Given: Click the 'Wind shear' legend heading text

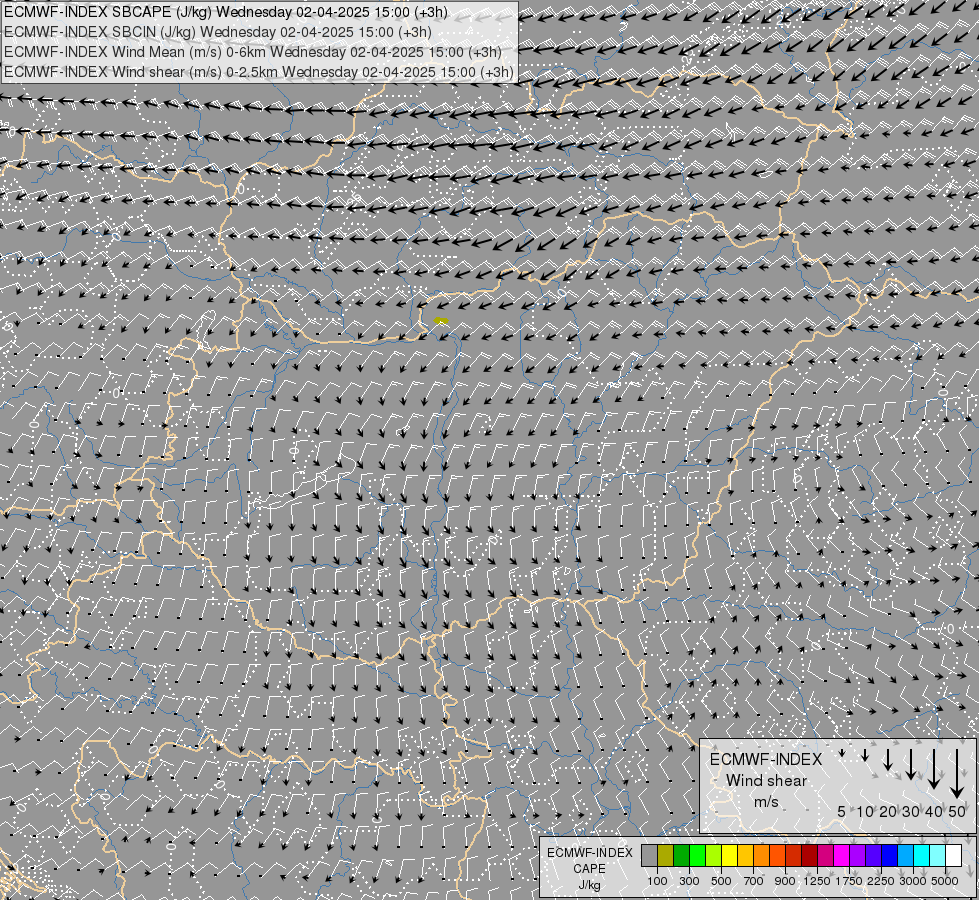Looking at the screenshot, I should (766, 781).
